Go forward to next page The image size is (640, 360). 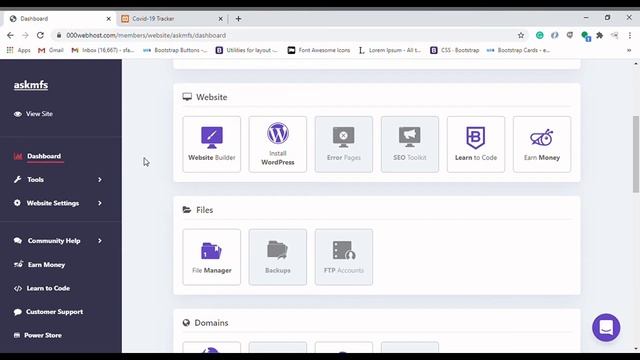click(x=25, y=36)
